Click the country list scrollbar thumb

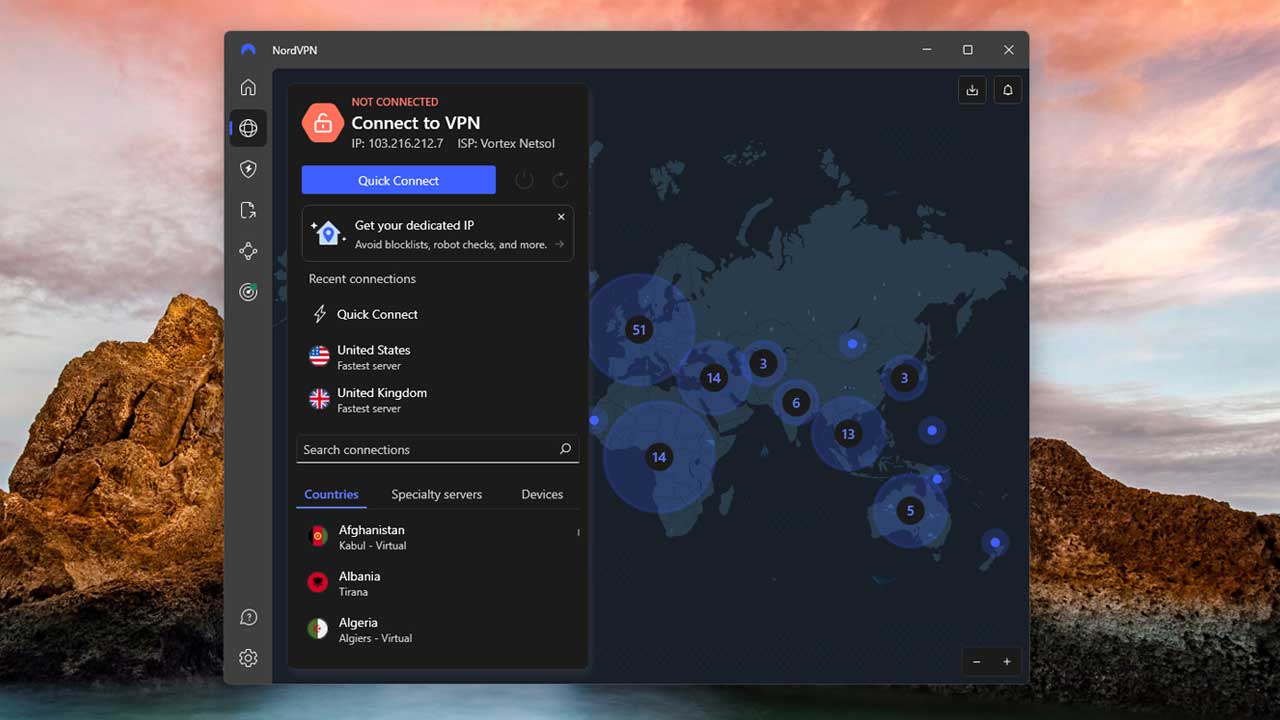pyautogui.click(x=578, y=532)
